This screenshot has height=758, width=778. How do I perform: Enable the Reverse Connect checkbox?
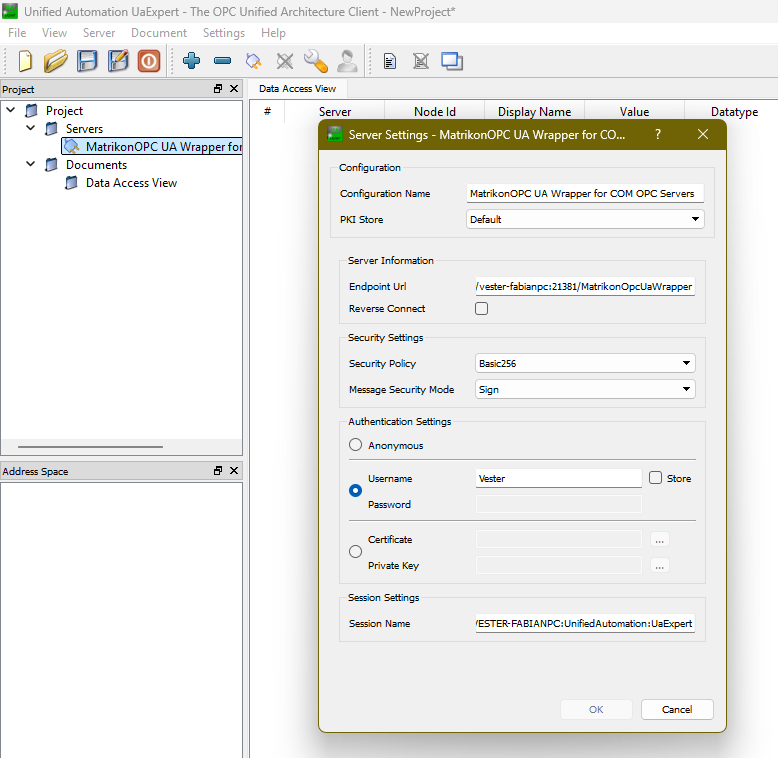[481, 309]
